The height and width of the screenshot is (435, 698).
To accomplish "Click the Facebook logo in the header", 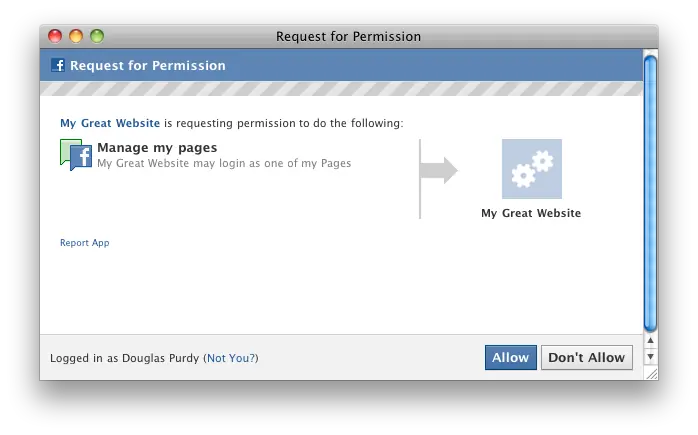I will click(x=58, y=65).
